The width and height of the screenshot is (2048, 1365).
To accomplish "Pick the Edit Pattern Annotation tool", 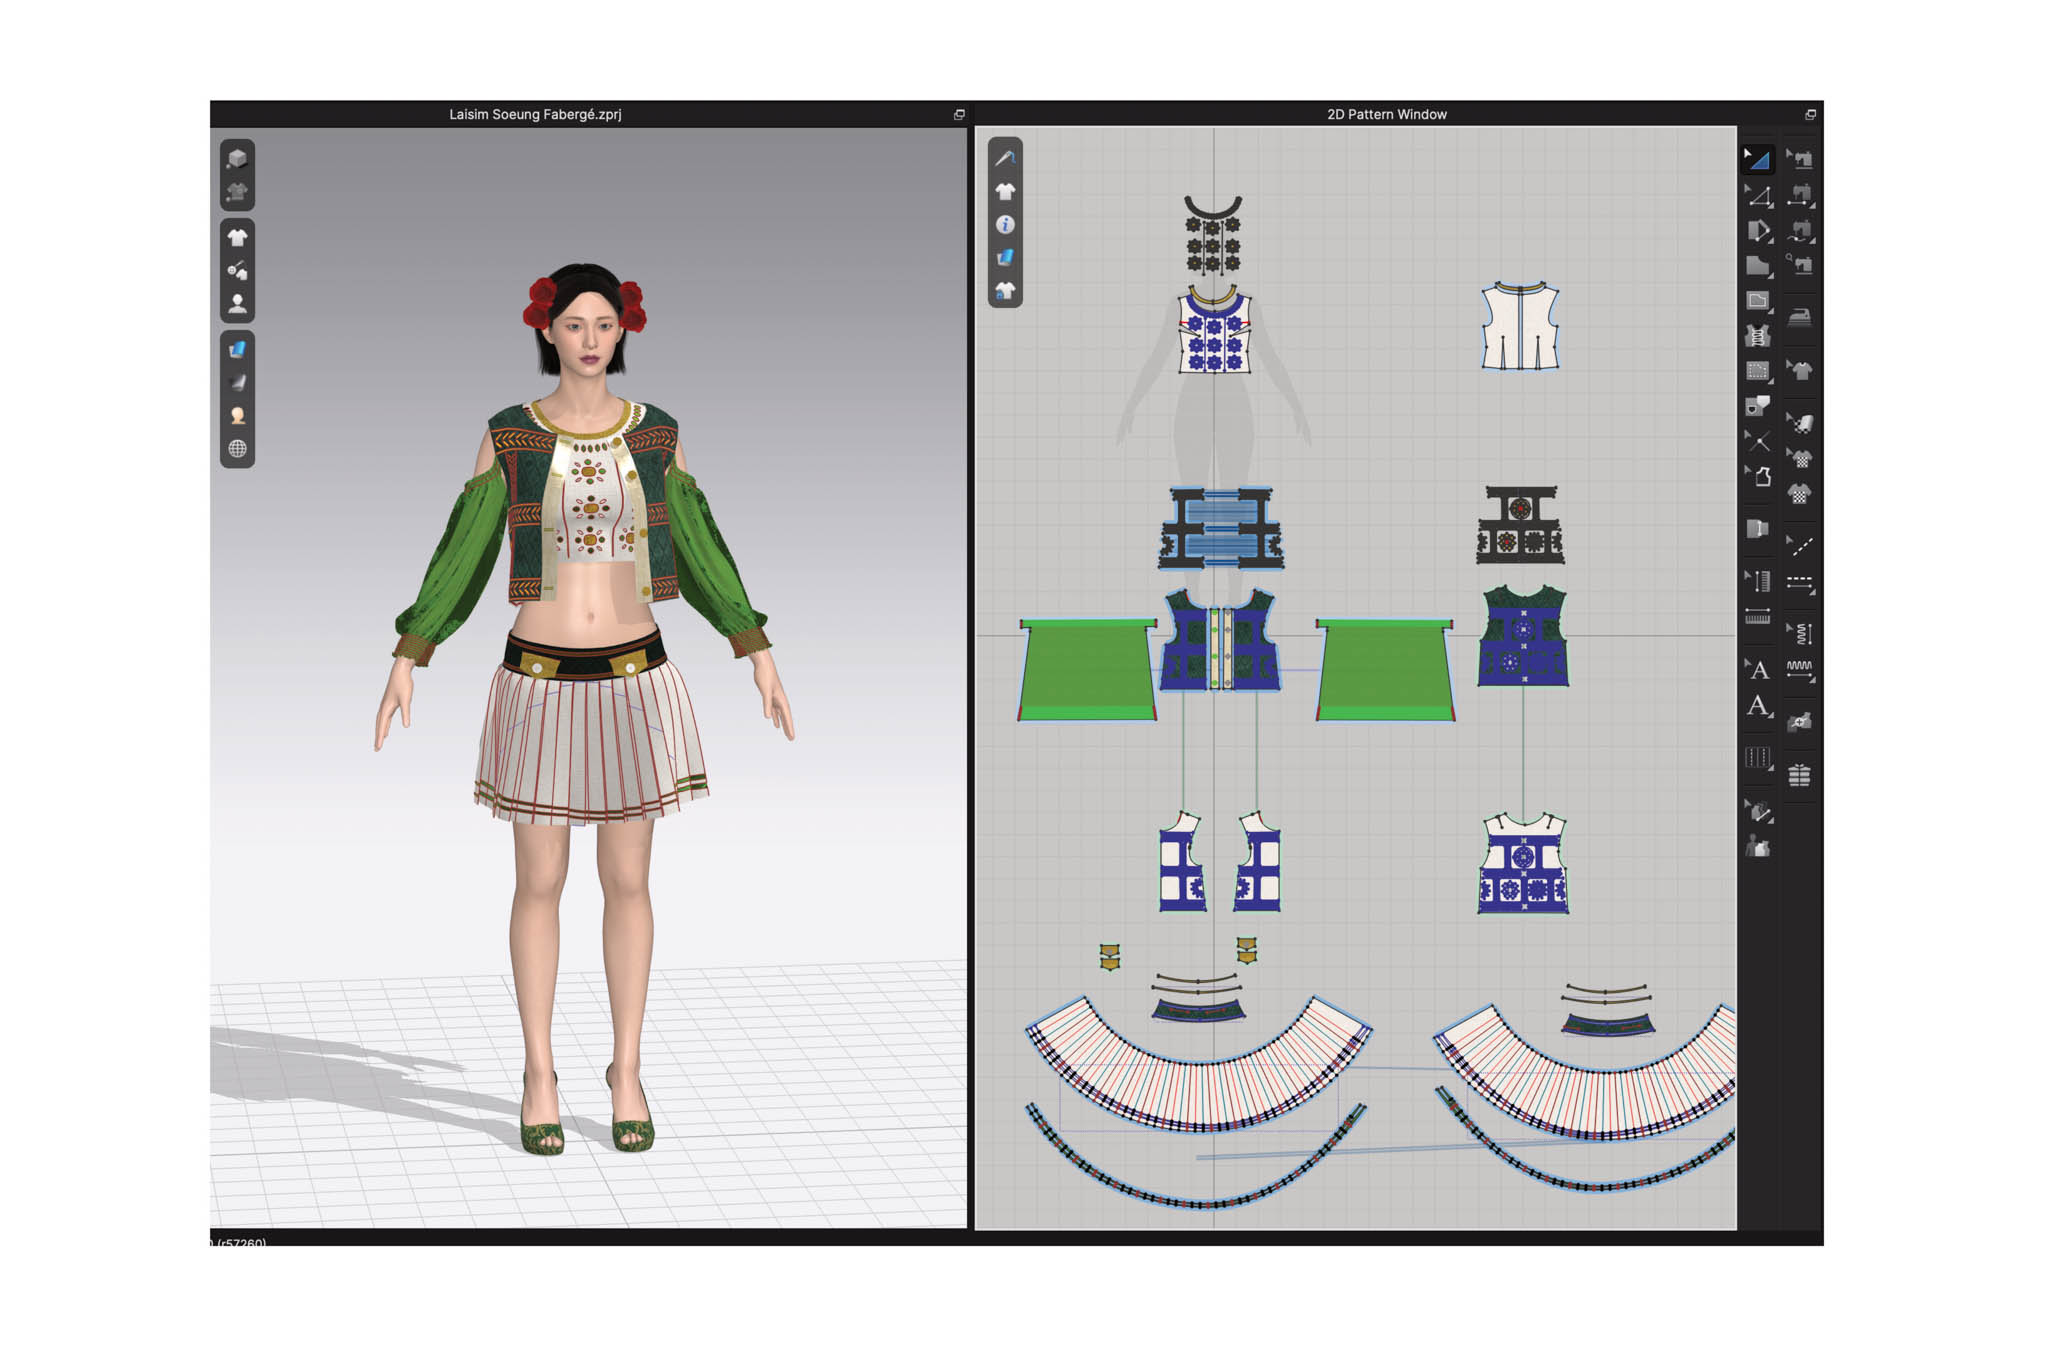I will [1758, 670].
